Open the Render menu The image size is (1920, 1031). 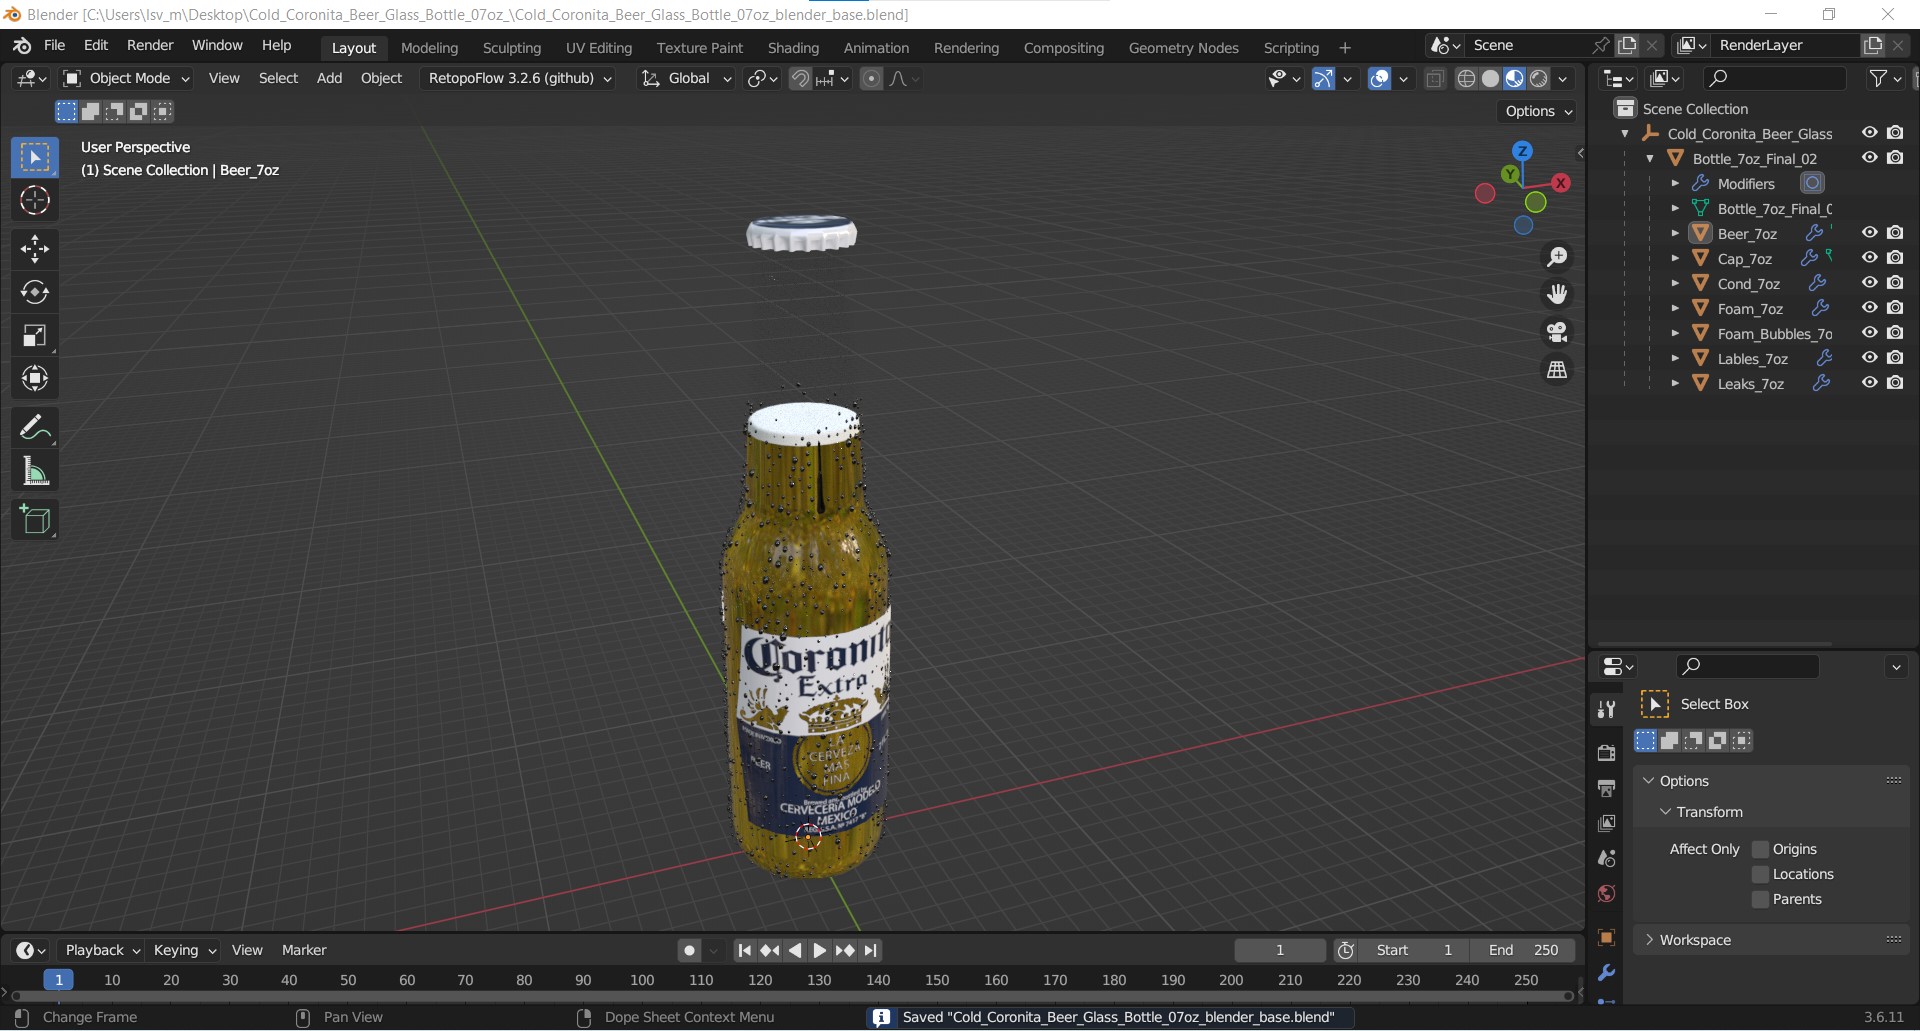[150, 45]
